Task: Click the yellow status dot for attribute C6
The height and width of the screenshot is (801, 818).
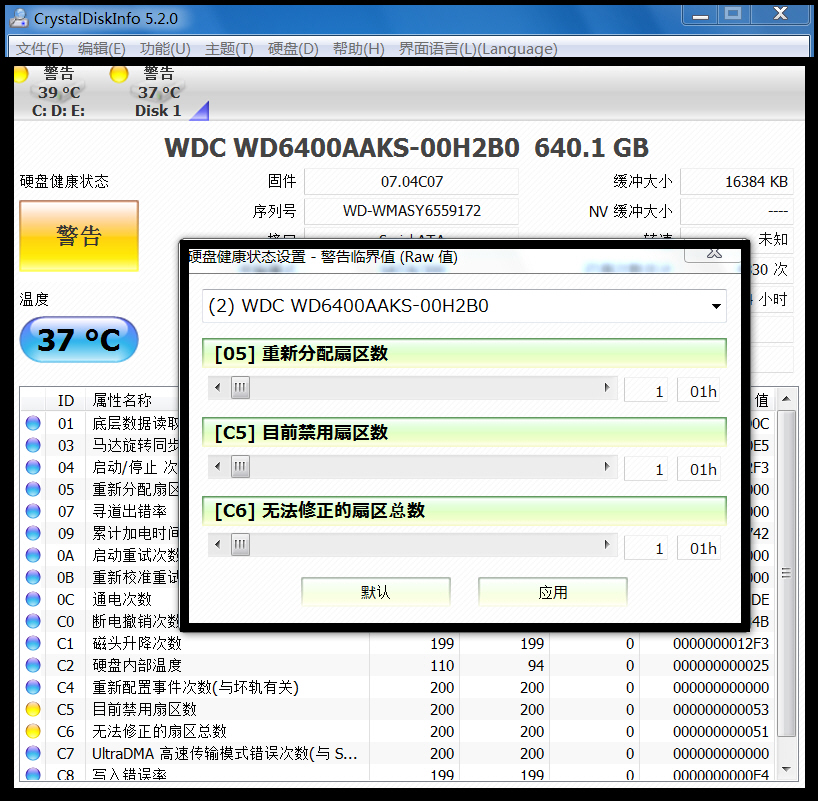Action: click(x=33, y=731)
